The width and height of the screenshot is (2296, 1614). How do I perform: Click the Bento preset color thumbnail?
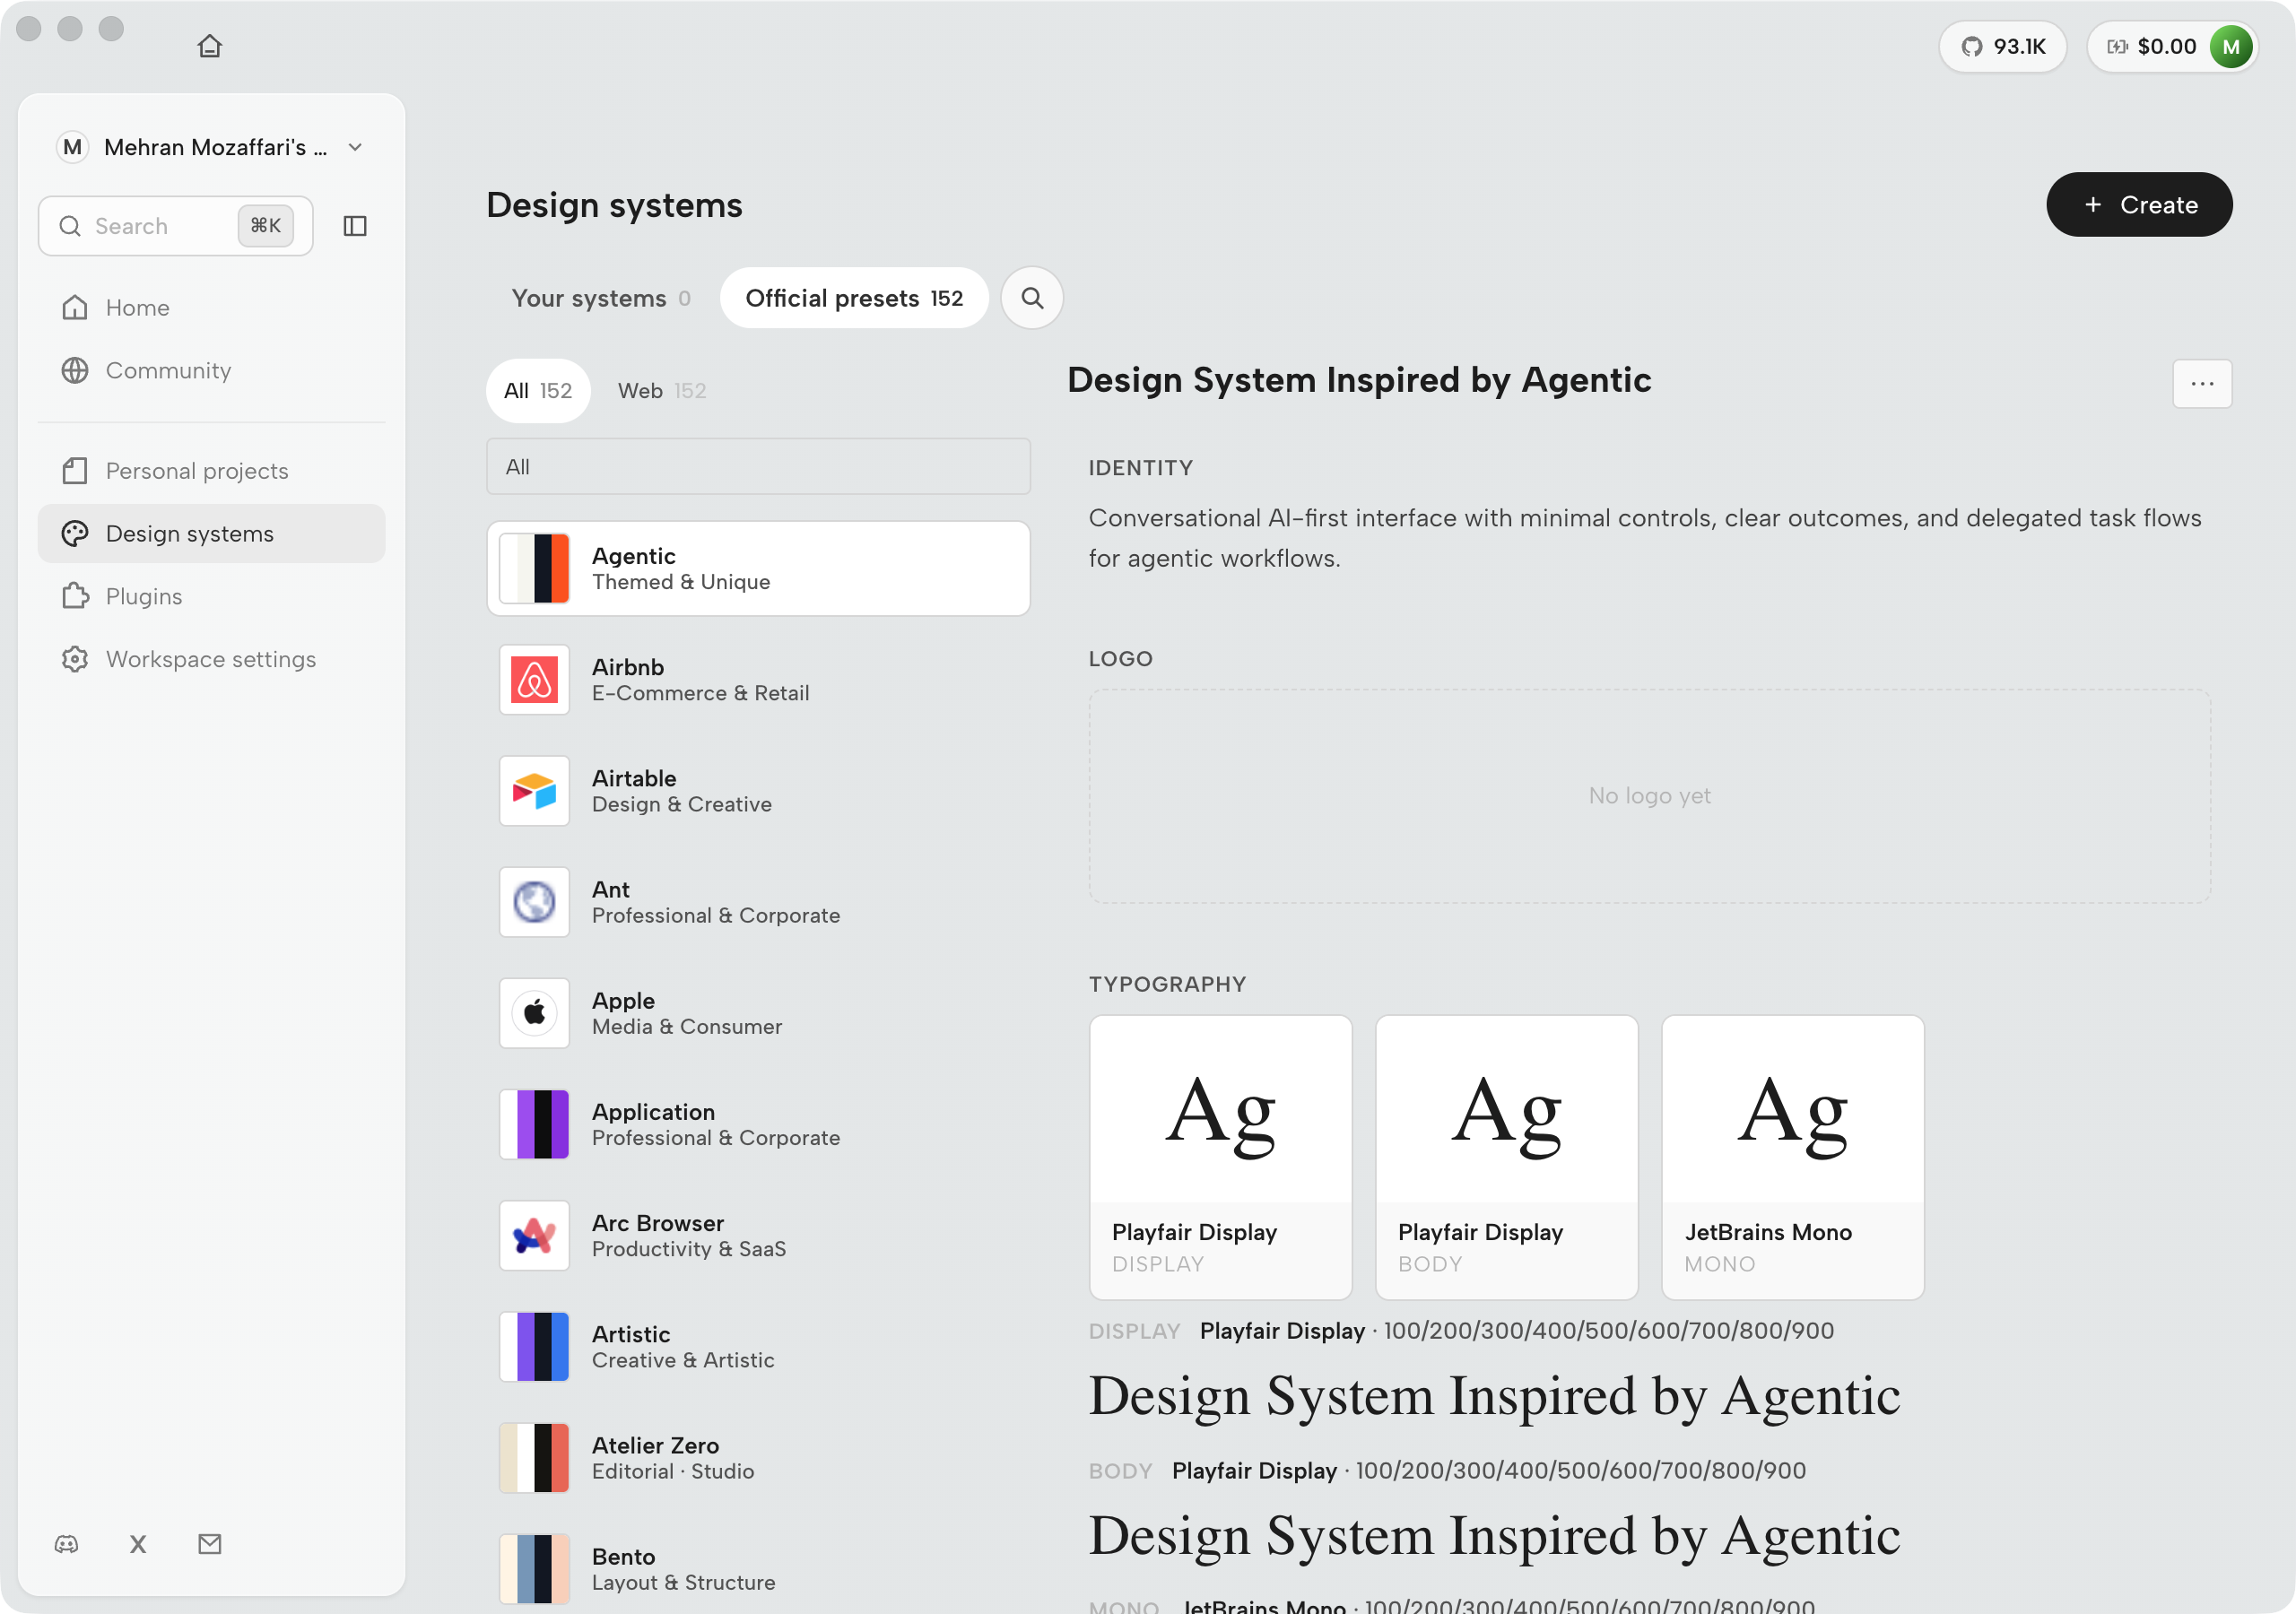click(x=534, y=1569)
